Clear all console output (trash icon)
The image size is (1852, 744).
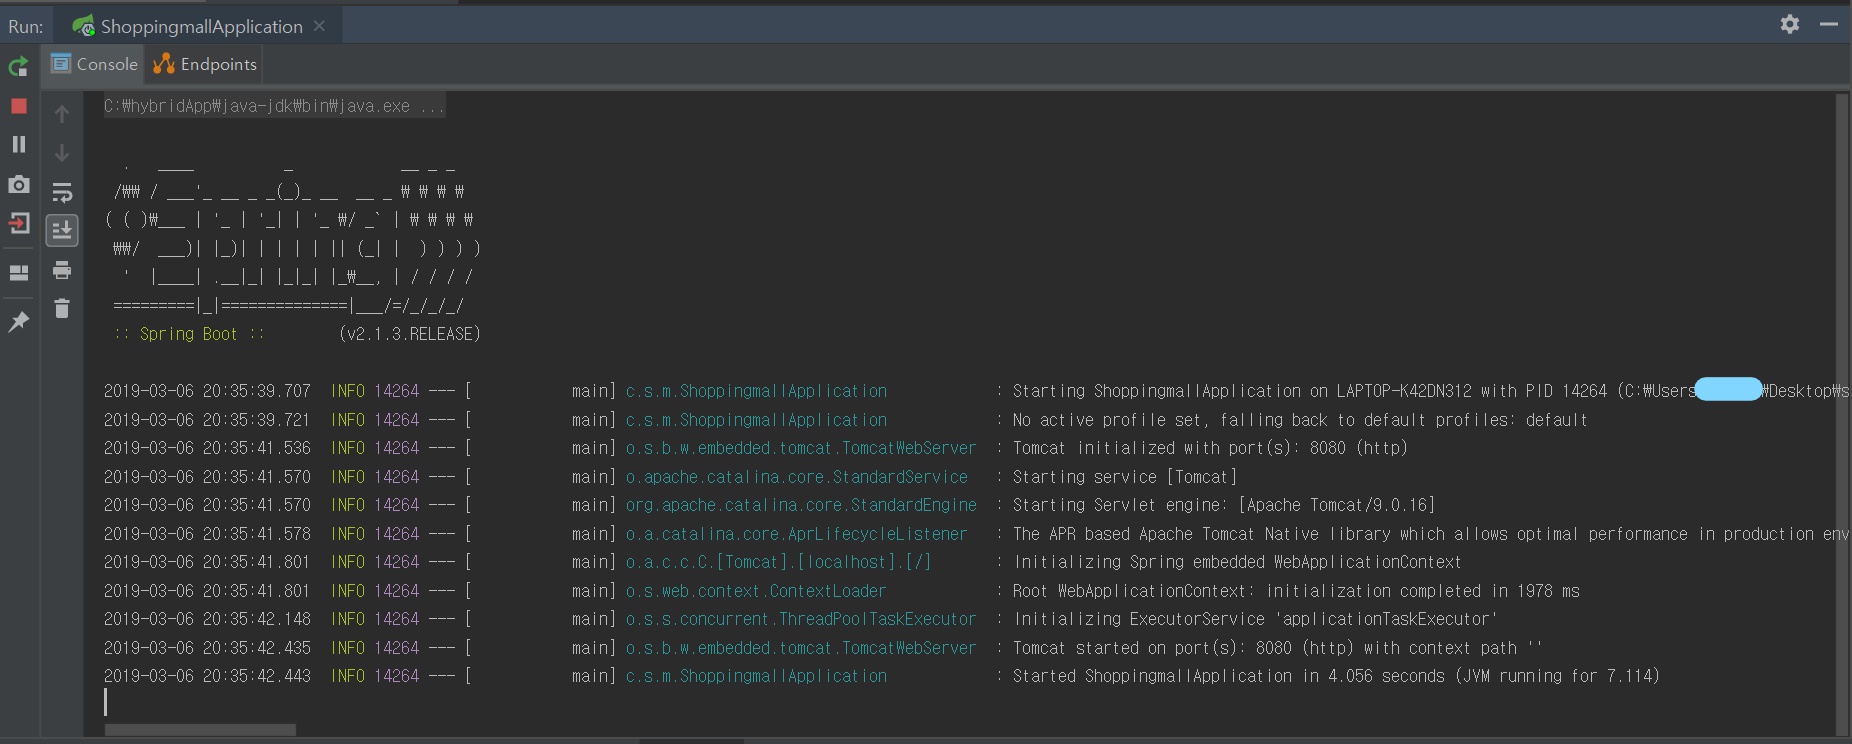click(x=62, y=309)
